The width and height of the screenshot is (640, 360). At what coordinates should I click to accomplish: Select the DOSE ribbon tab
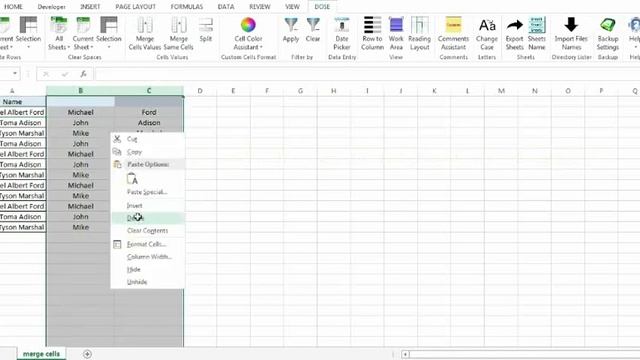(x=322, y=7)
